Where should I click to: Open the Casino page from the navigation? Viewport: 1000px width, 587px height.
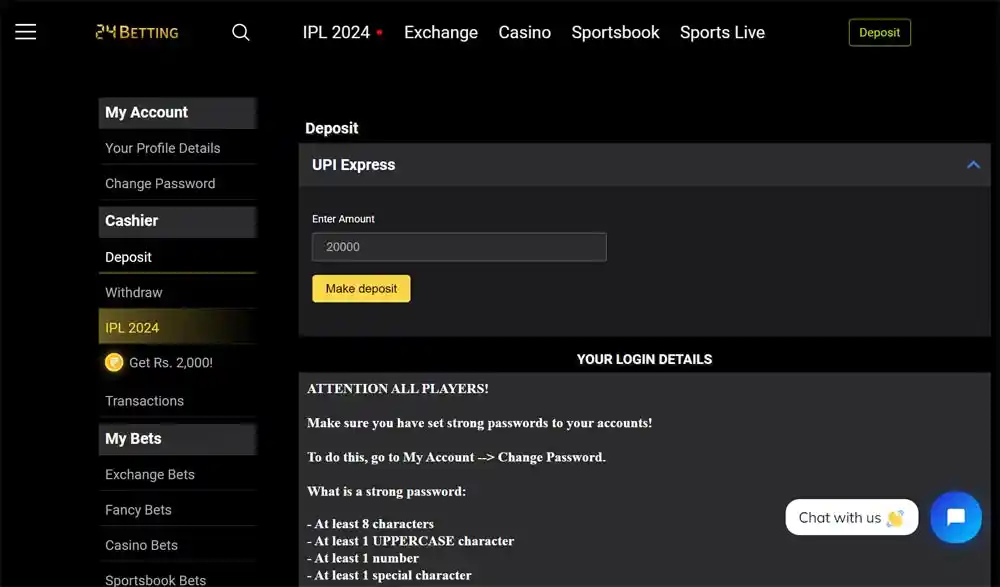pos(524,32)
